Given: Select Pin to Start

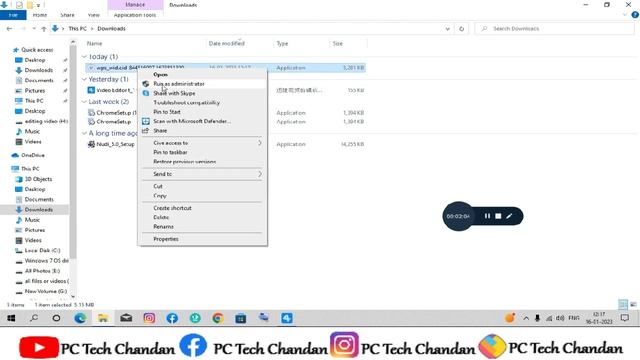Looking at the screenshot, I should [167, 112].
